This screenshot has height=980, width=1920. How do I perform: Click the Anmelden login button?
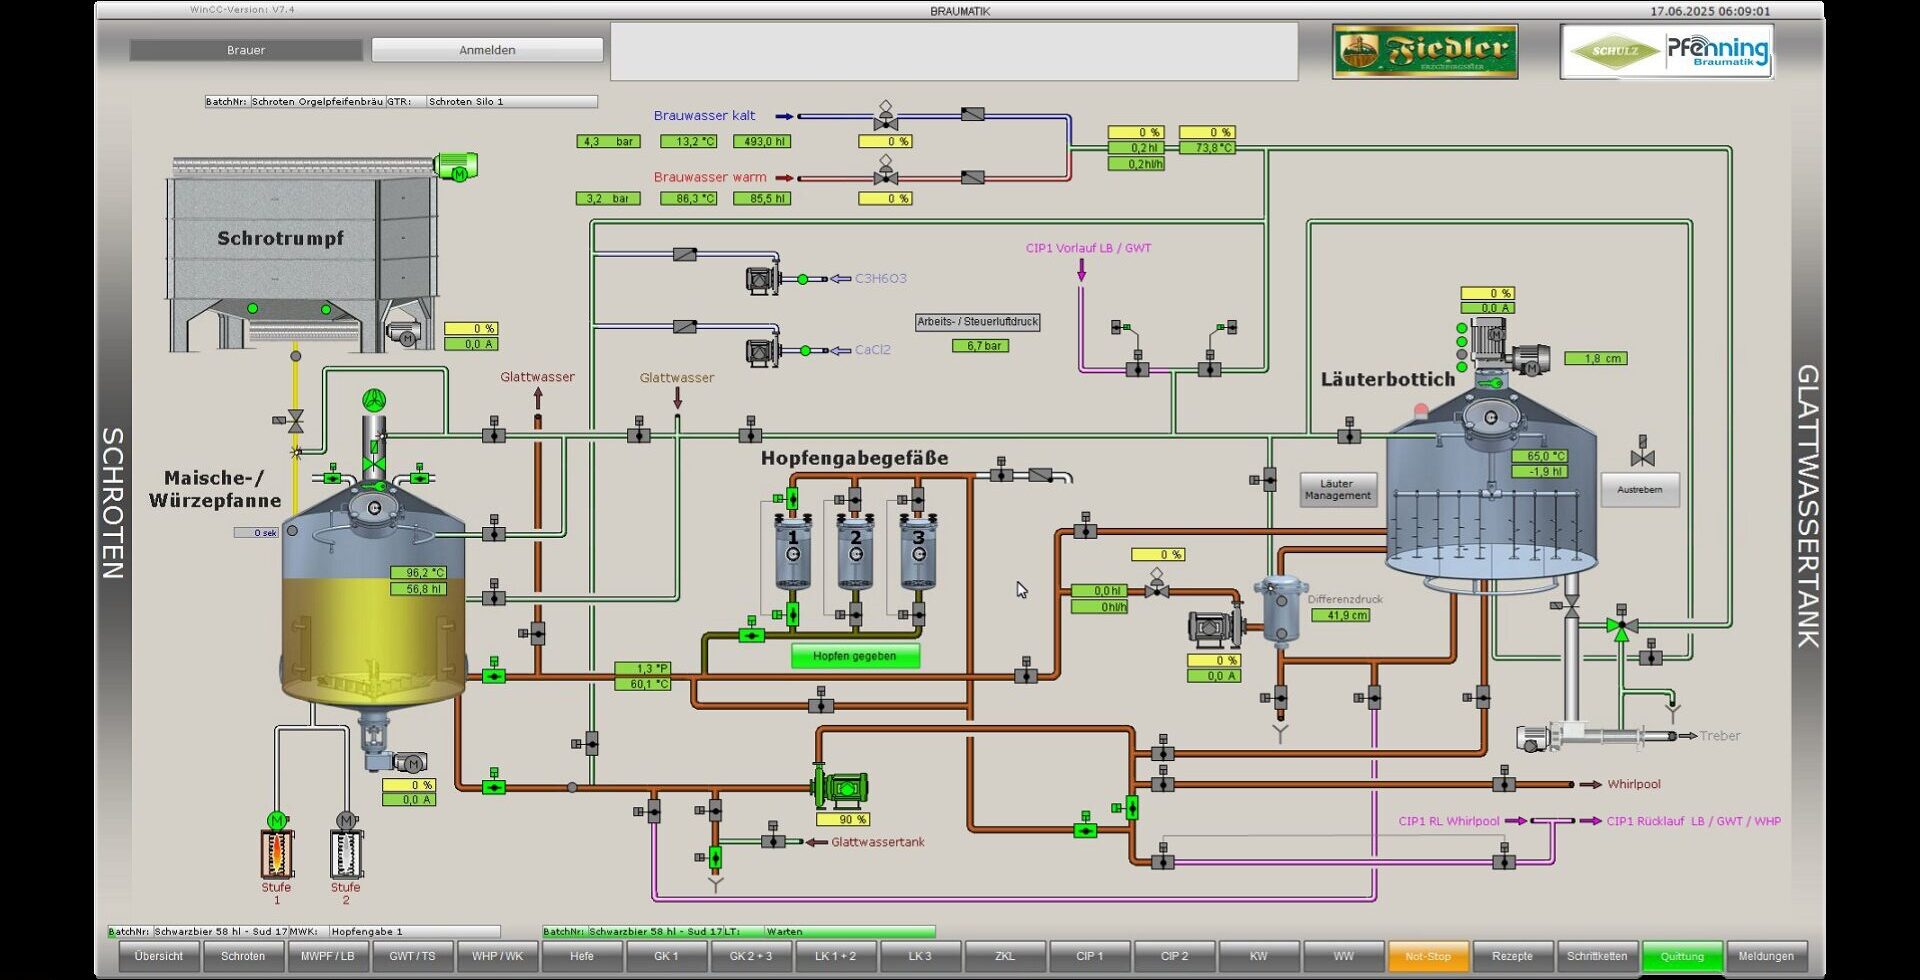(x=487, y=50)
